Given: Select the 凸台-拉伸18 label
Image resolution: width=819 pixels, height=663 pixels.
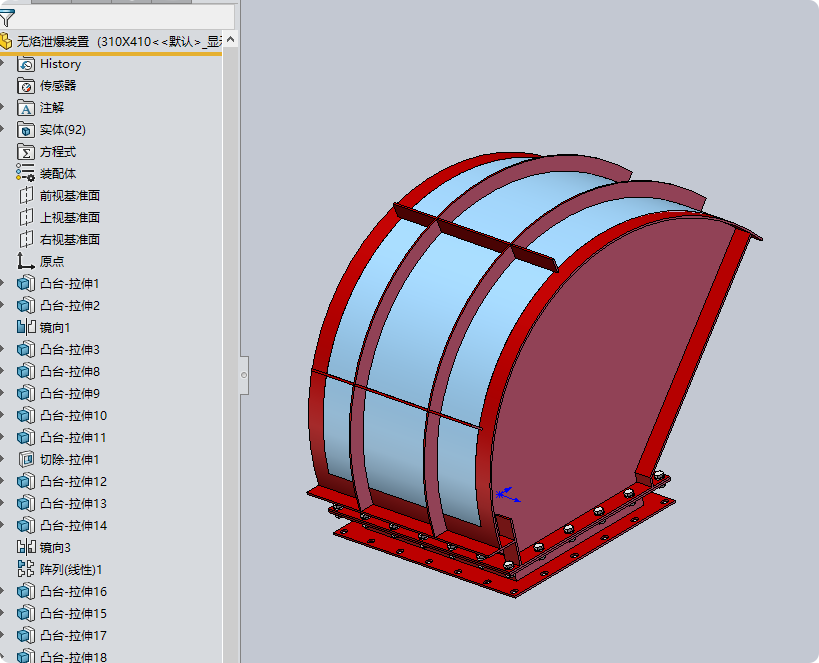Looking at the screenshot, I should (73, 657).
